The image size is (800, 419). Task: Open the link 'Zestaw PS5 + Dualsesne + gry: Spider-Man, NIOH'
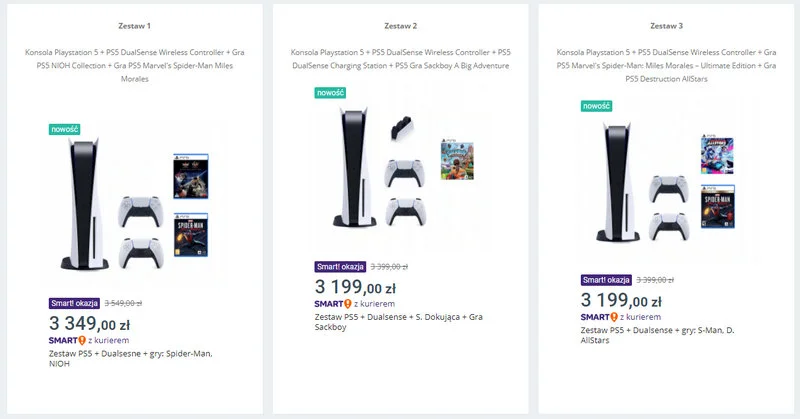(130, 359)
